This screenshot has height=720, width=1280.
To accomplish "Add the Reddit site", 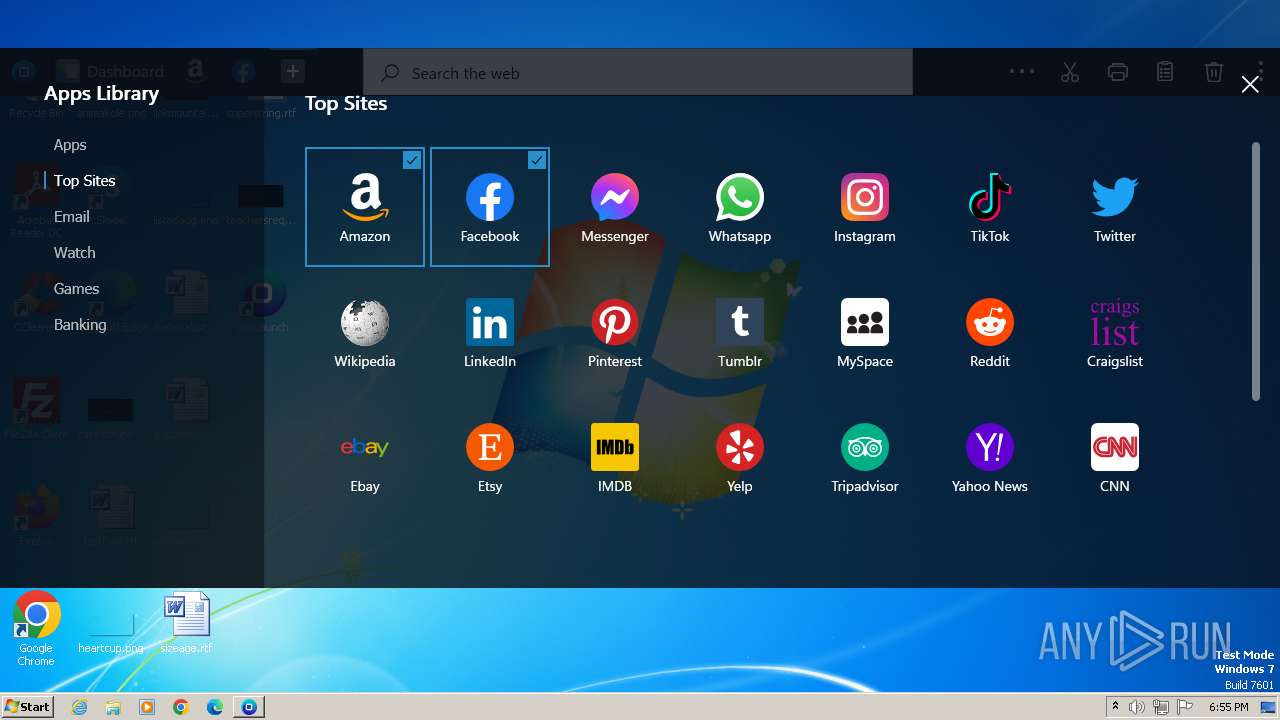I will [990, 332].
